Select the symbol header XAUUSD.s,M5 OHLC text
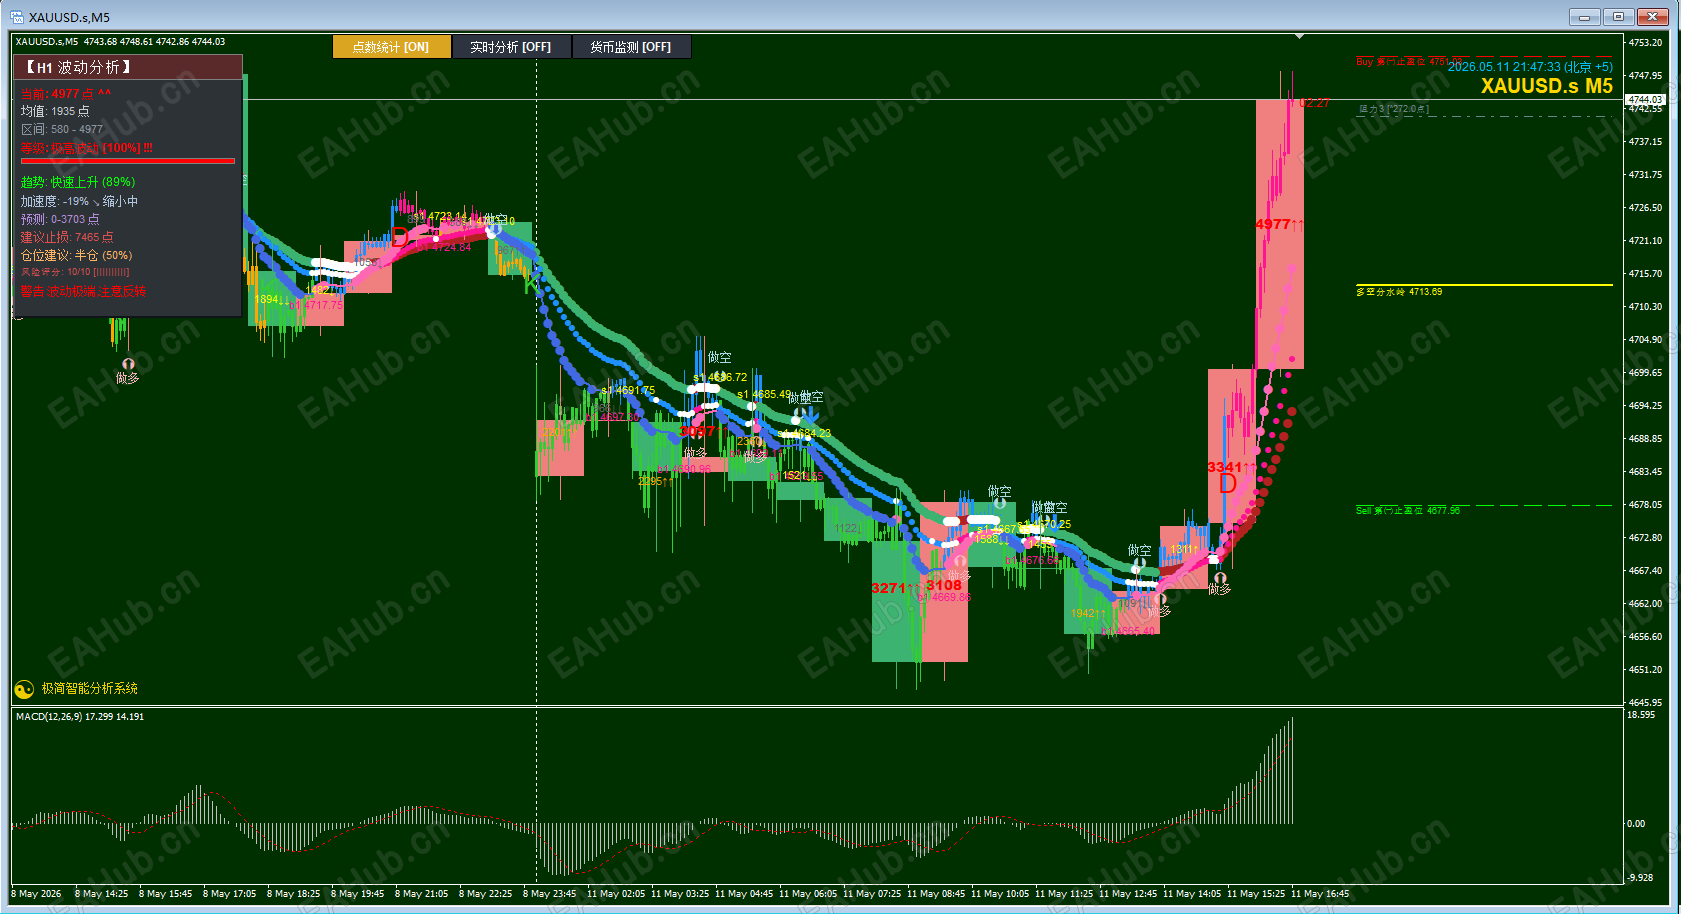This screenshot has height=914, width=1681. 120,42
